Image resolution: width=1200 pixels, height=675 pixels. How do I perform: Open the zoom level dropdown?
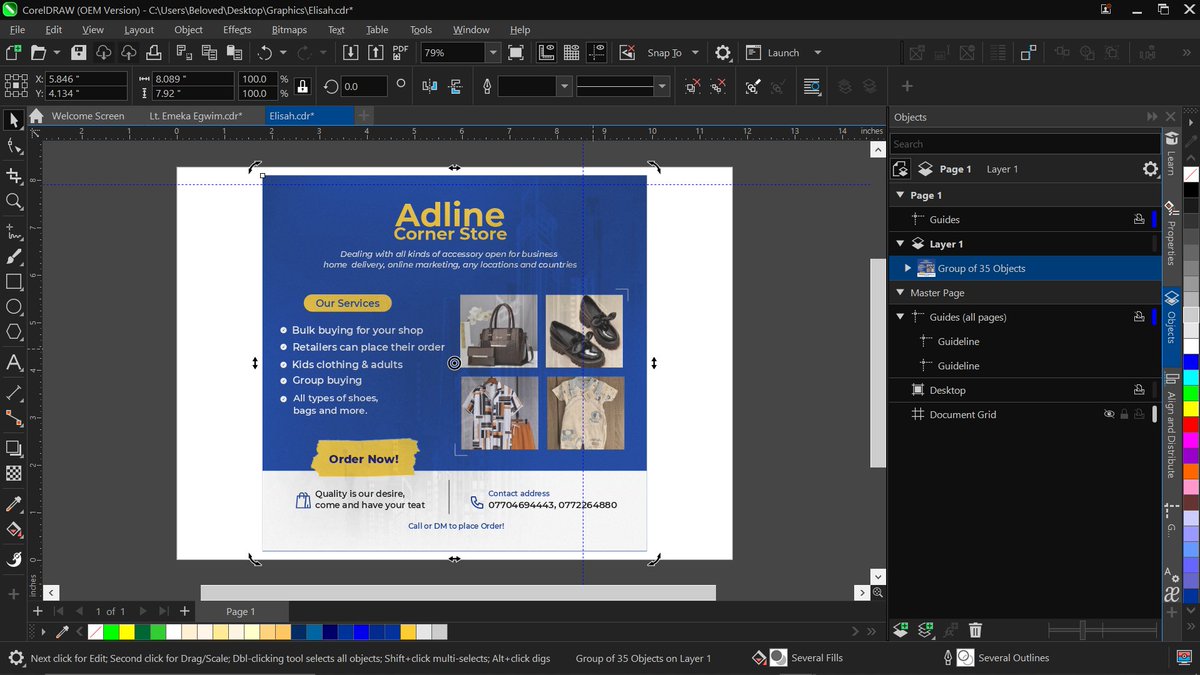click(x=492, y=53)
